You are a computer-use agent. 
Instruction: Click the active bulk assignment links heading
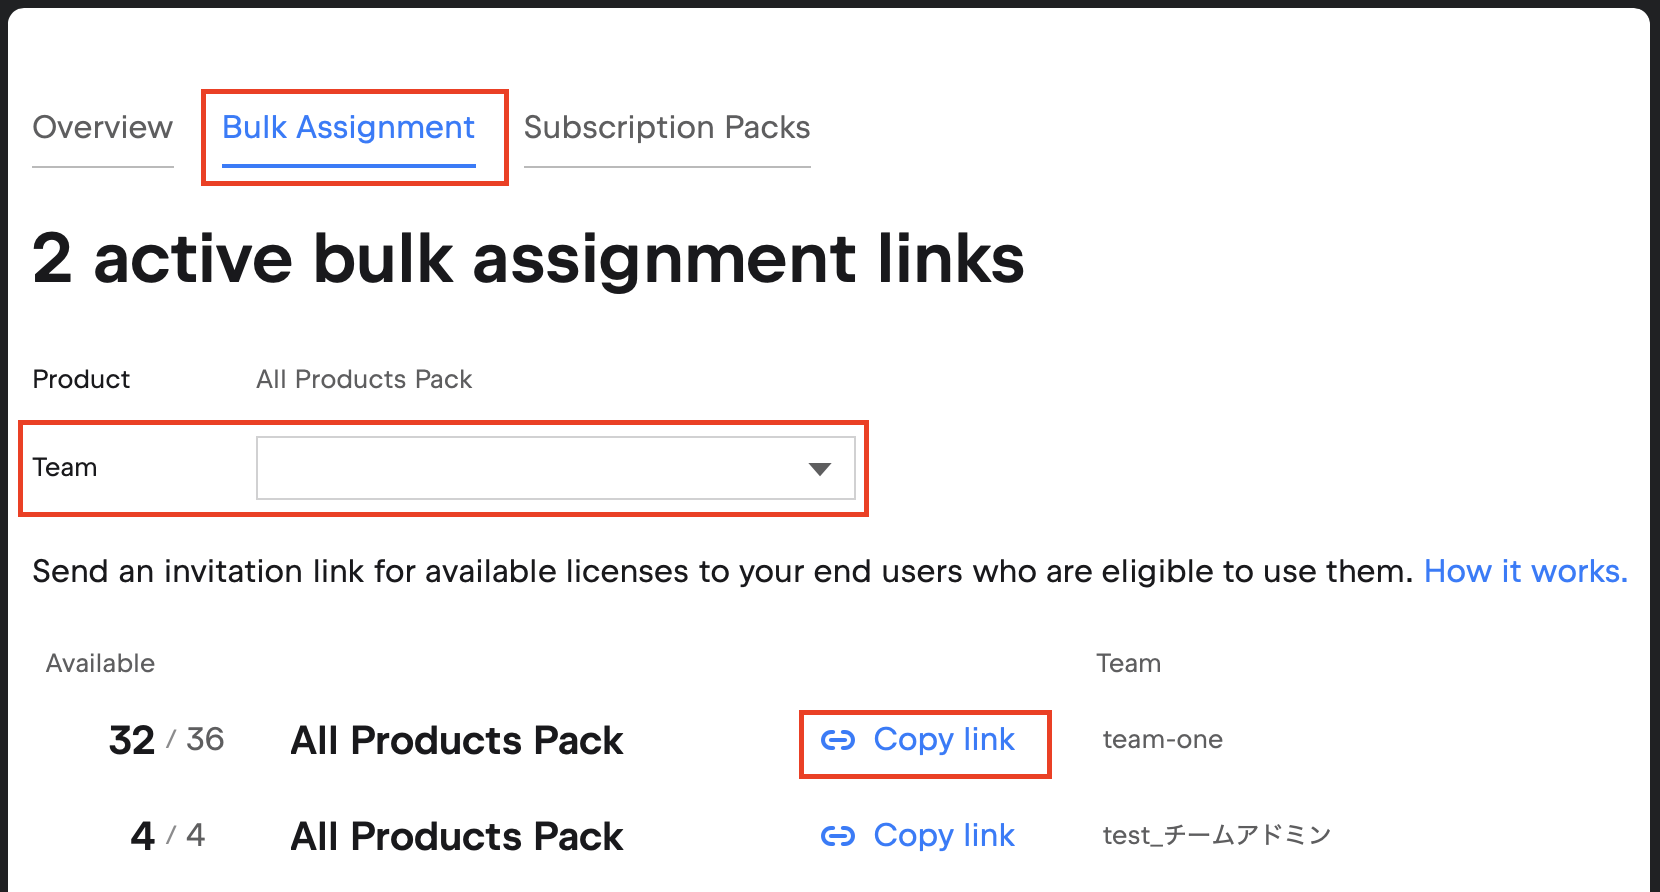(528, 259)
